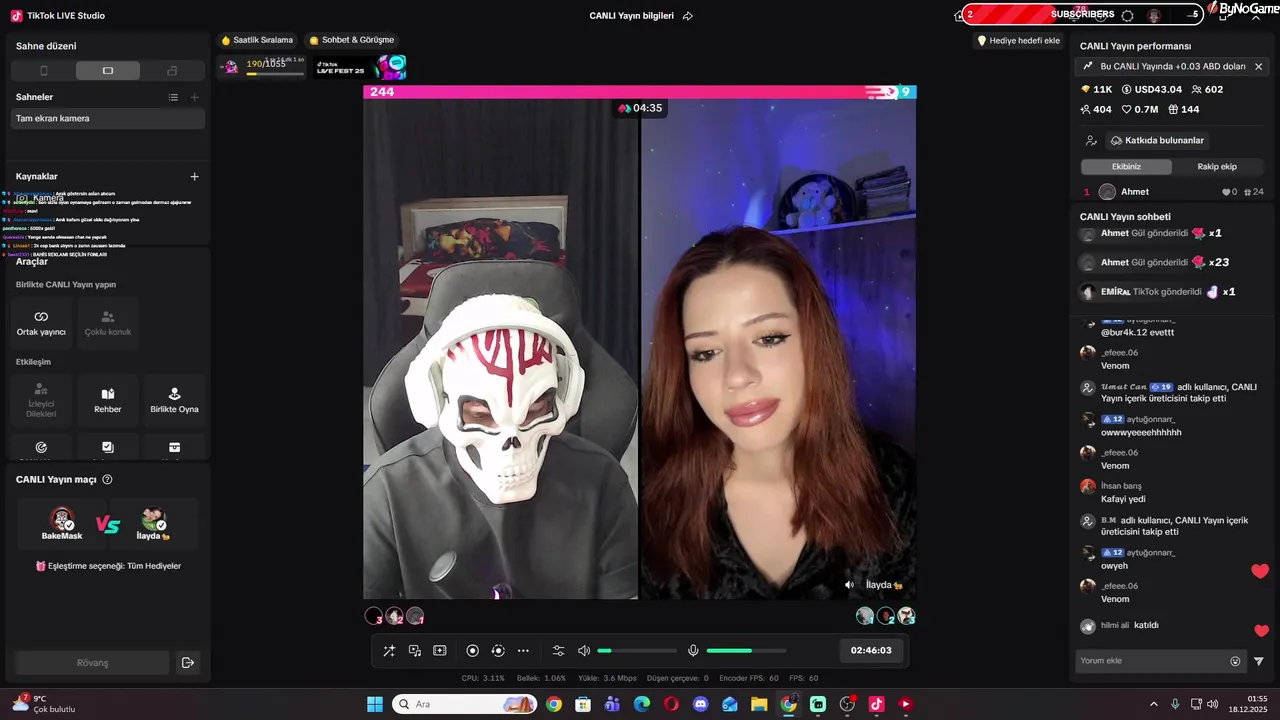Screen dimensions: 1280x720
Task: Click the screen capture frame icon in control bar
Action: pos(440,651)
